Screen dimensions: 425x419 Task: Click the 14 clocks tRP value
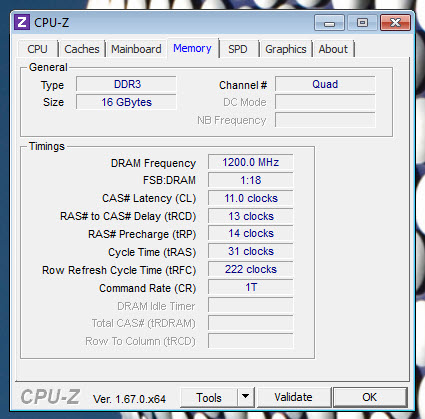pyautogui.click(x=251, y=233)
